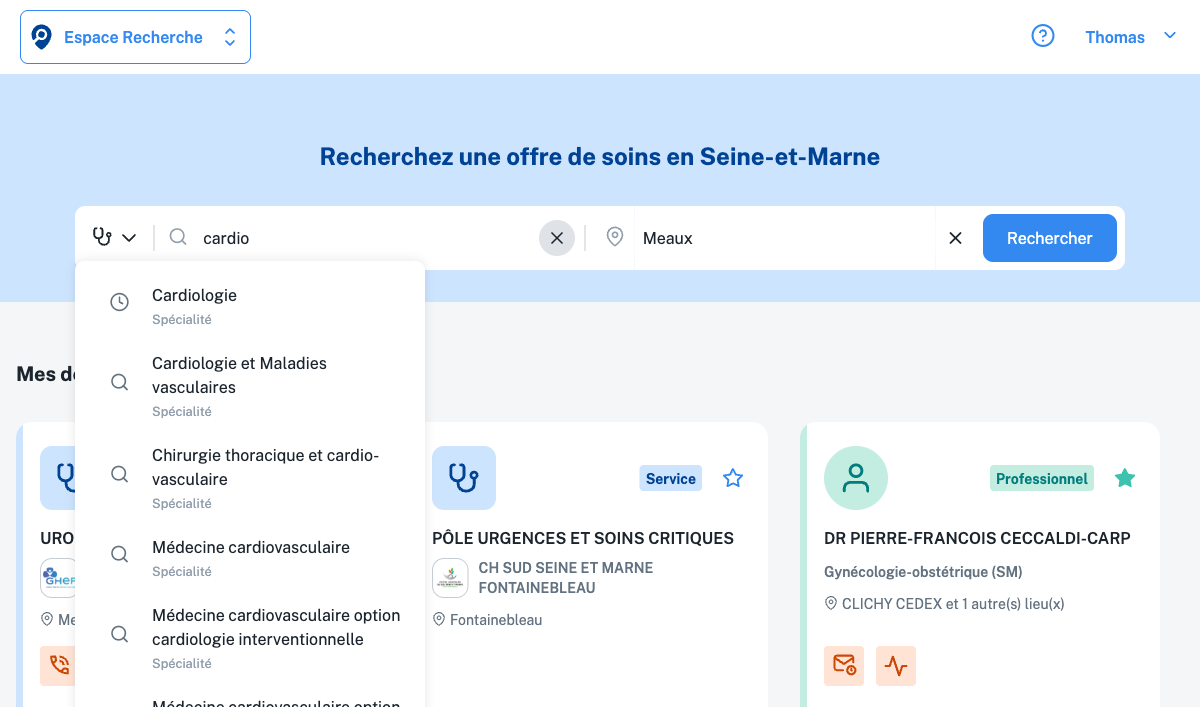Click the orange mail icon on the professional card
Image resolution: width=1200 pixels, height=707 pixels.
click(844, 665)
